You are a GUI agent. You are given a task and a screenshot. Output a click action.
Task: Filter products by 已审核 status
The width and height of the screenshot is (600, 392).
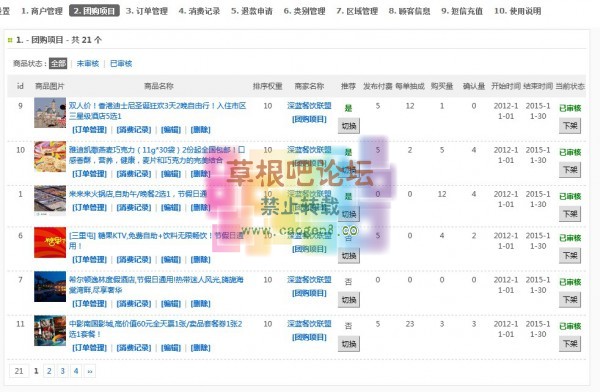point(121,63)
